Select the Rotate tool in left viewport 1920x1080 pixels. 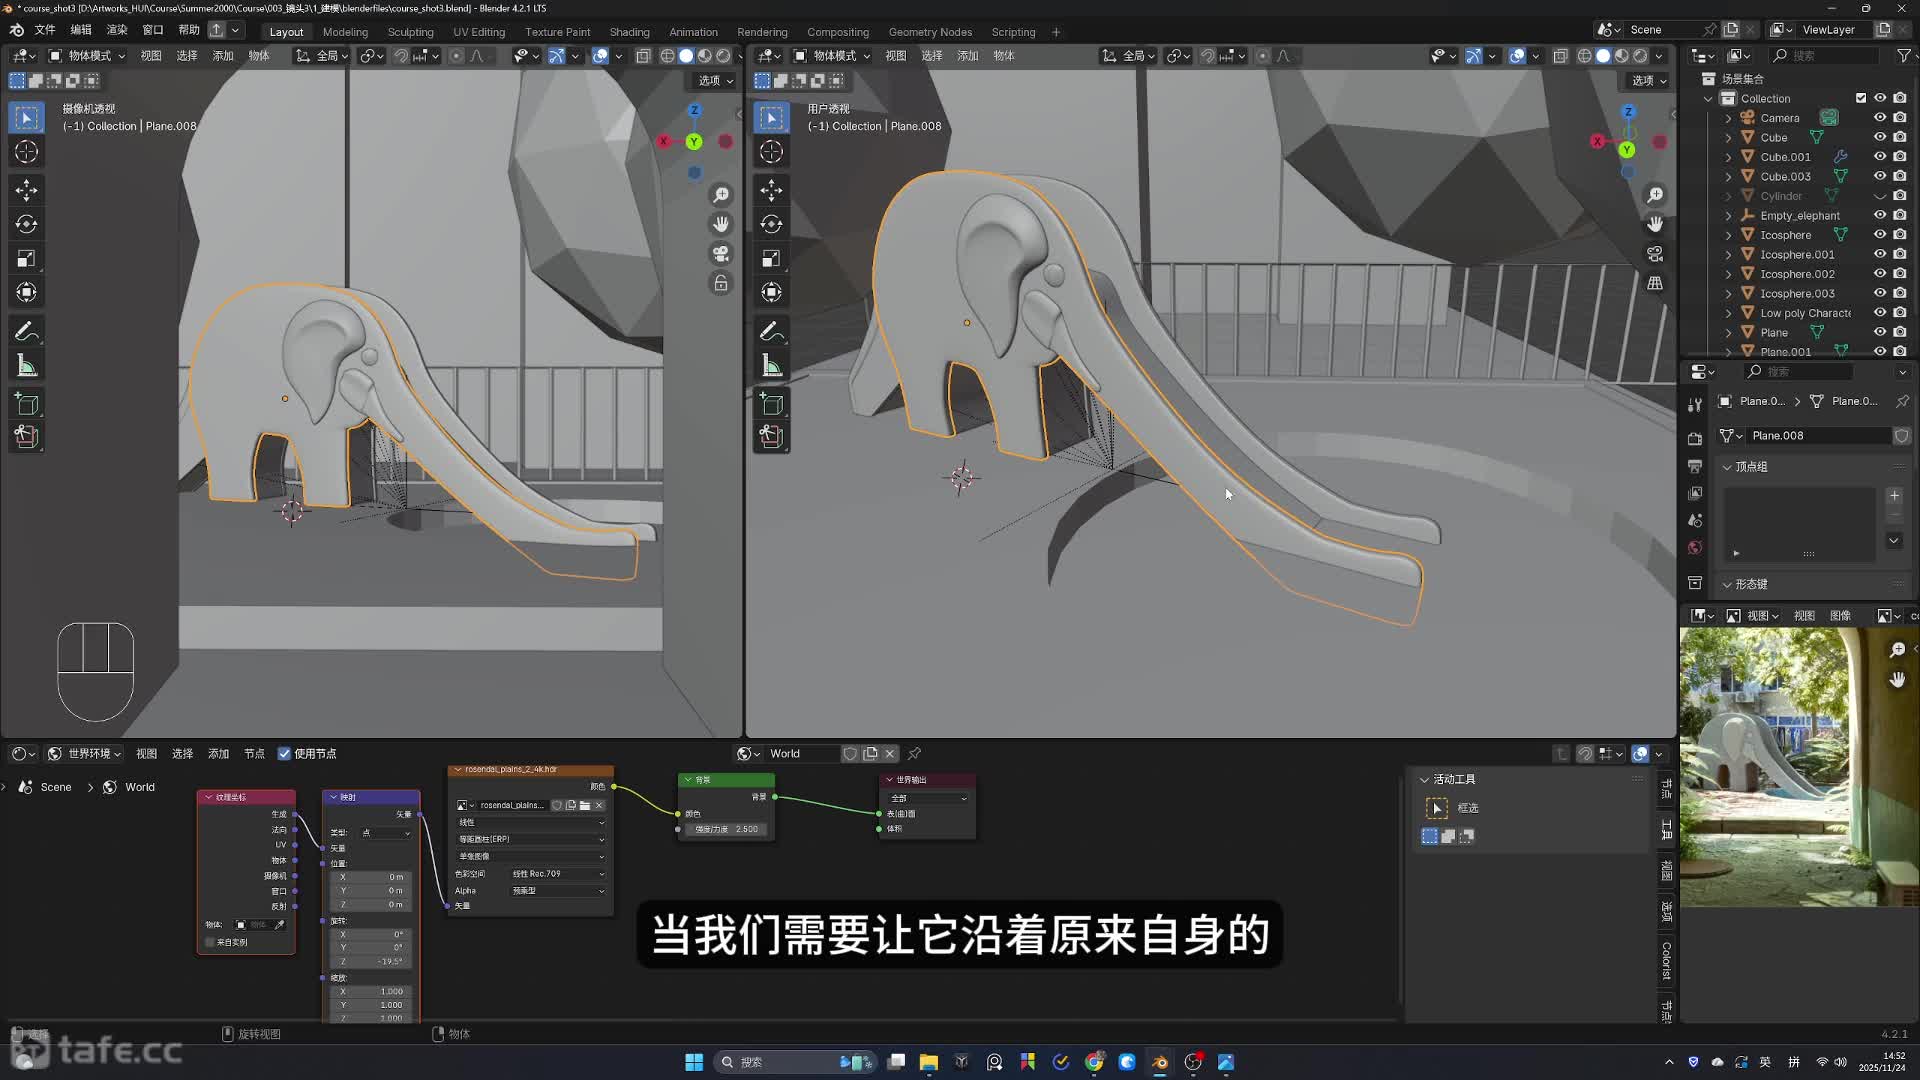click(27, 224)
